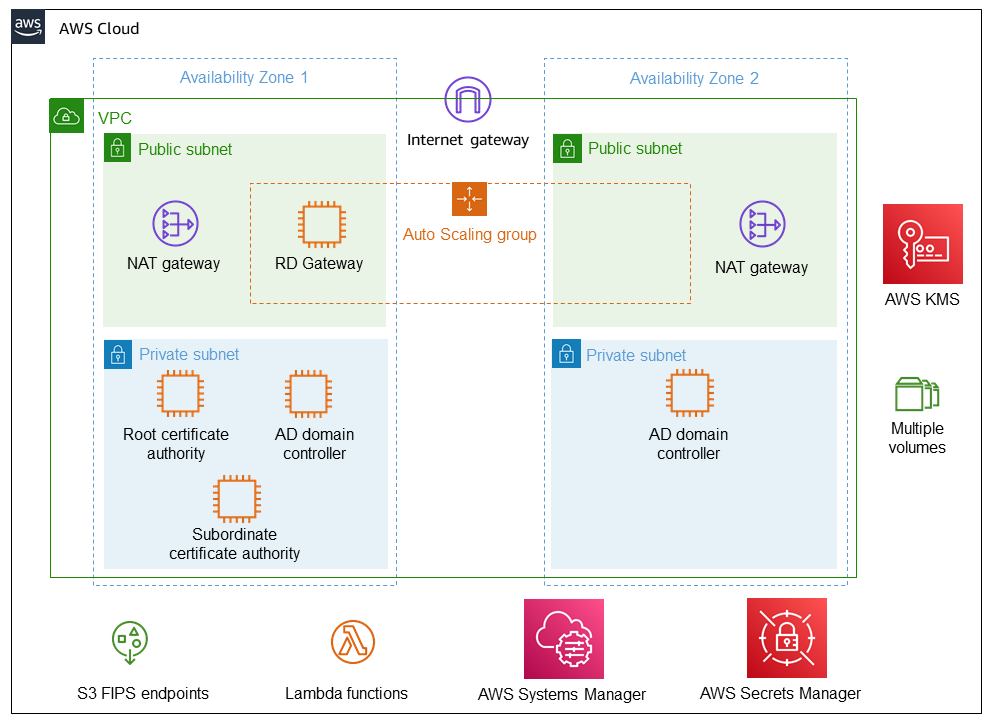Click the Lambda functions icon
The image size is (989, 721).
tap(353, 642)
